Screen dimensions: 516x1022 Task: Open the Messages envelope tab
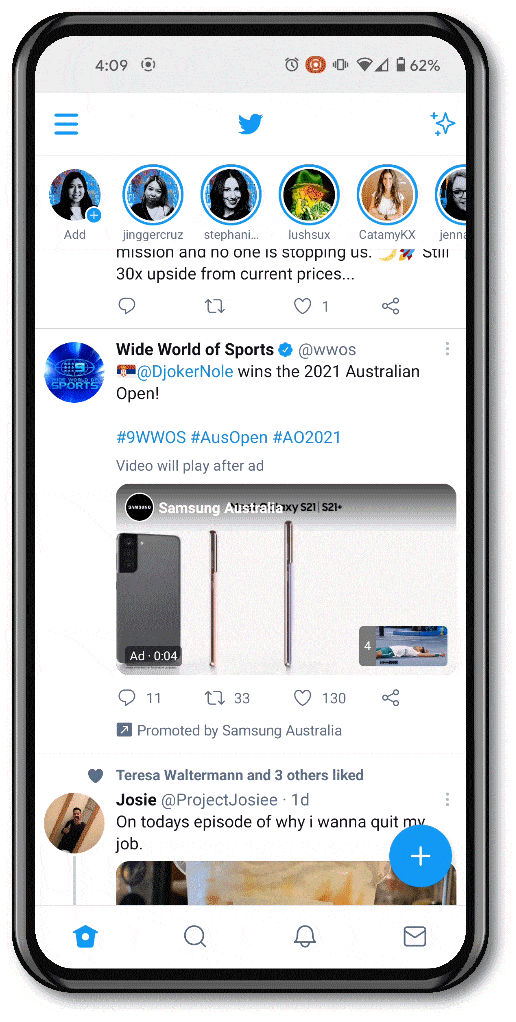tap(414, 937)
